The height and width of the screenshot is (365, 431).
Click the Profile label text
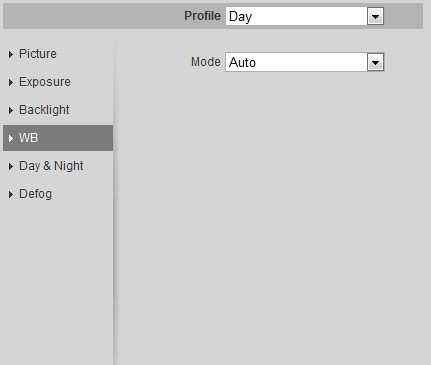point(202,16)
